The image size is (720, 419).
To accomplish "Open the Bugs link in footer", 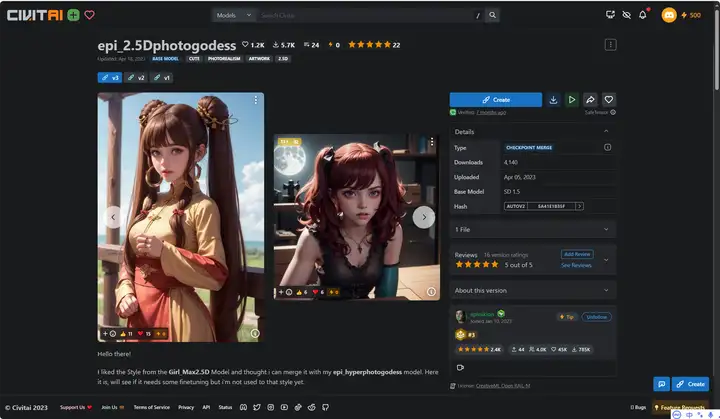I will 638,407.
